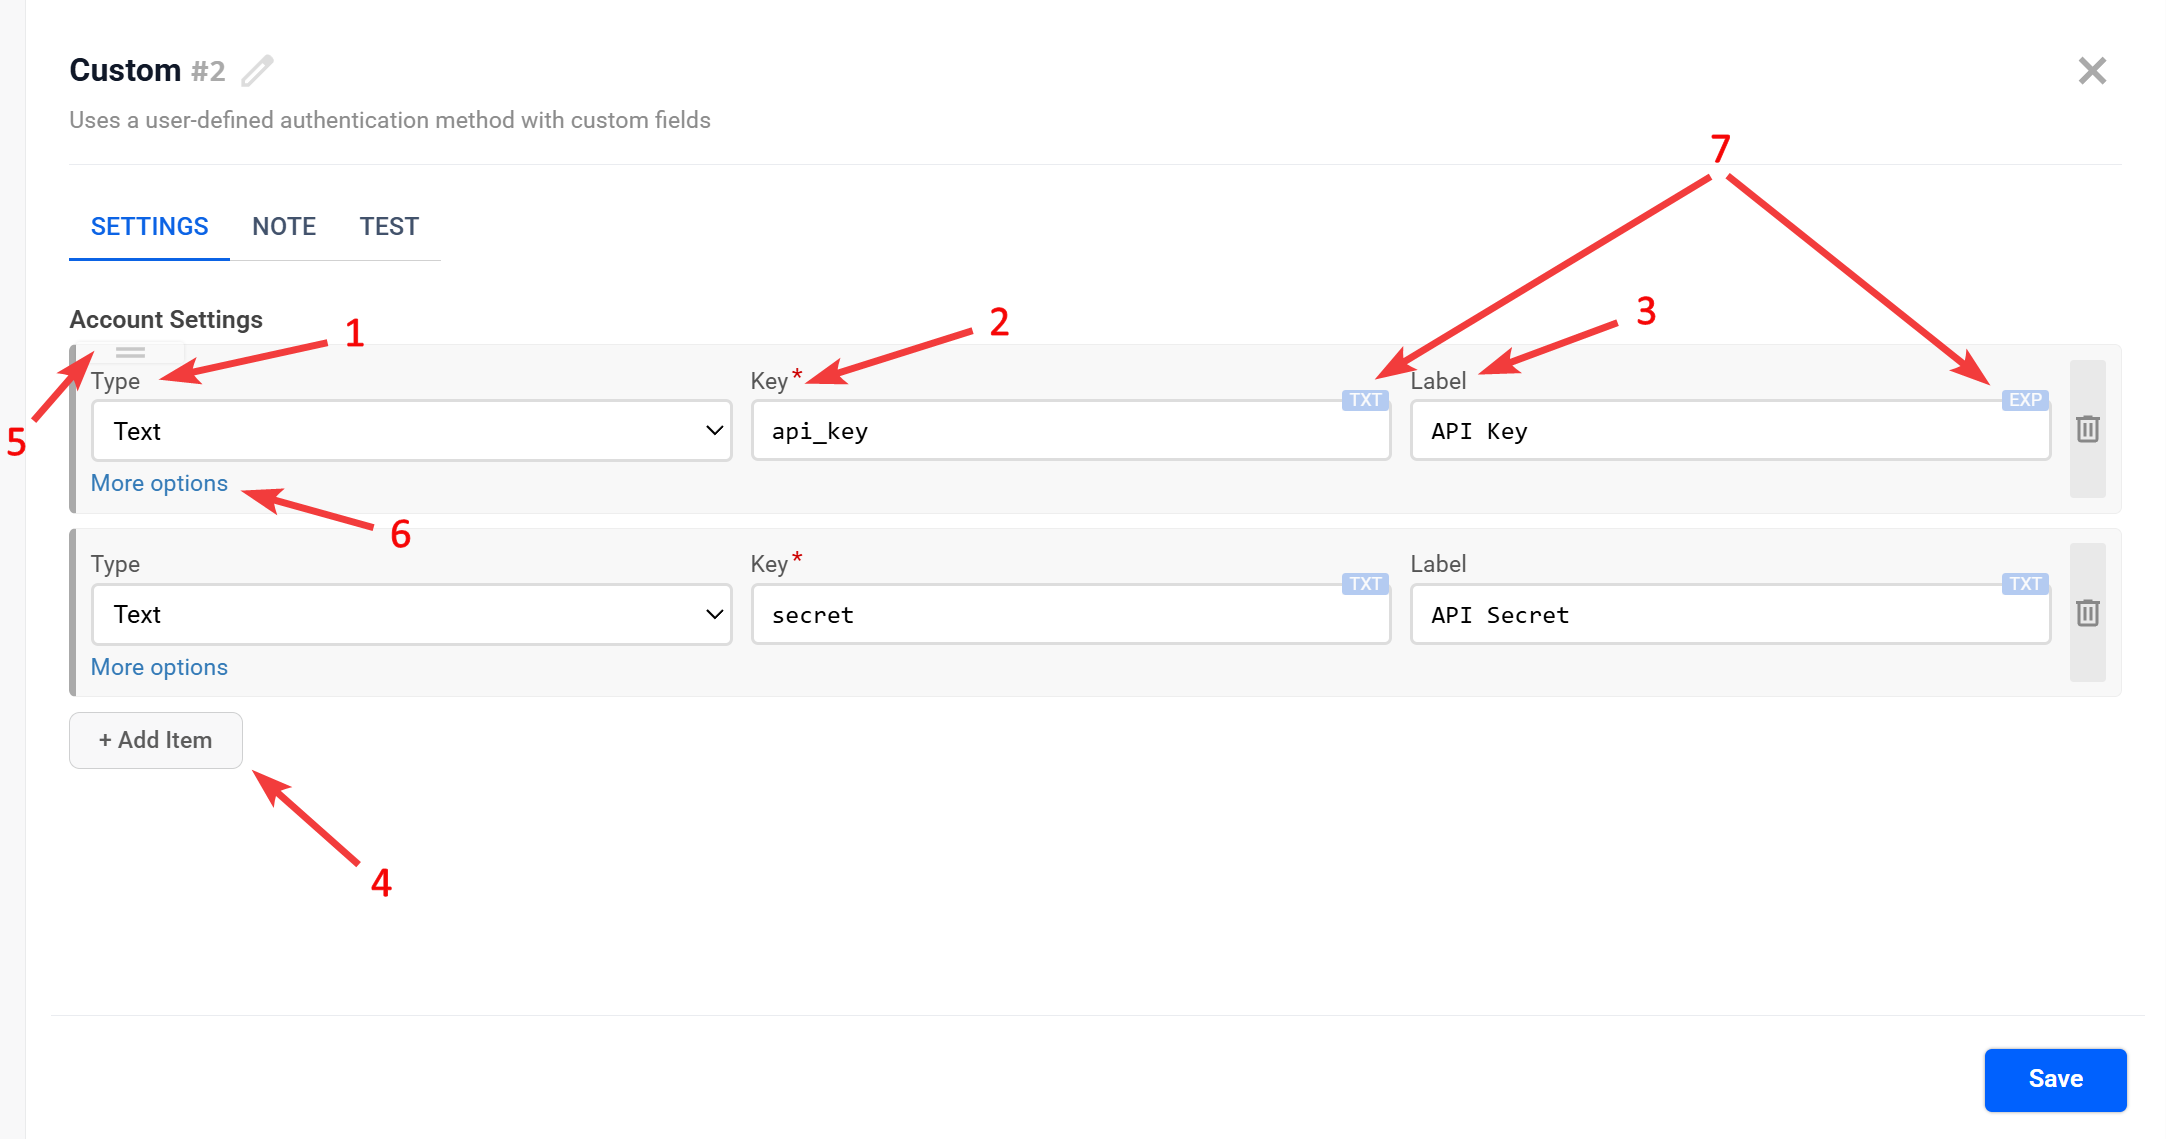Click the pencil edit icon beside Custom #2

[x=257, y=71]
